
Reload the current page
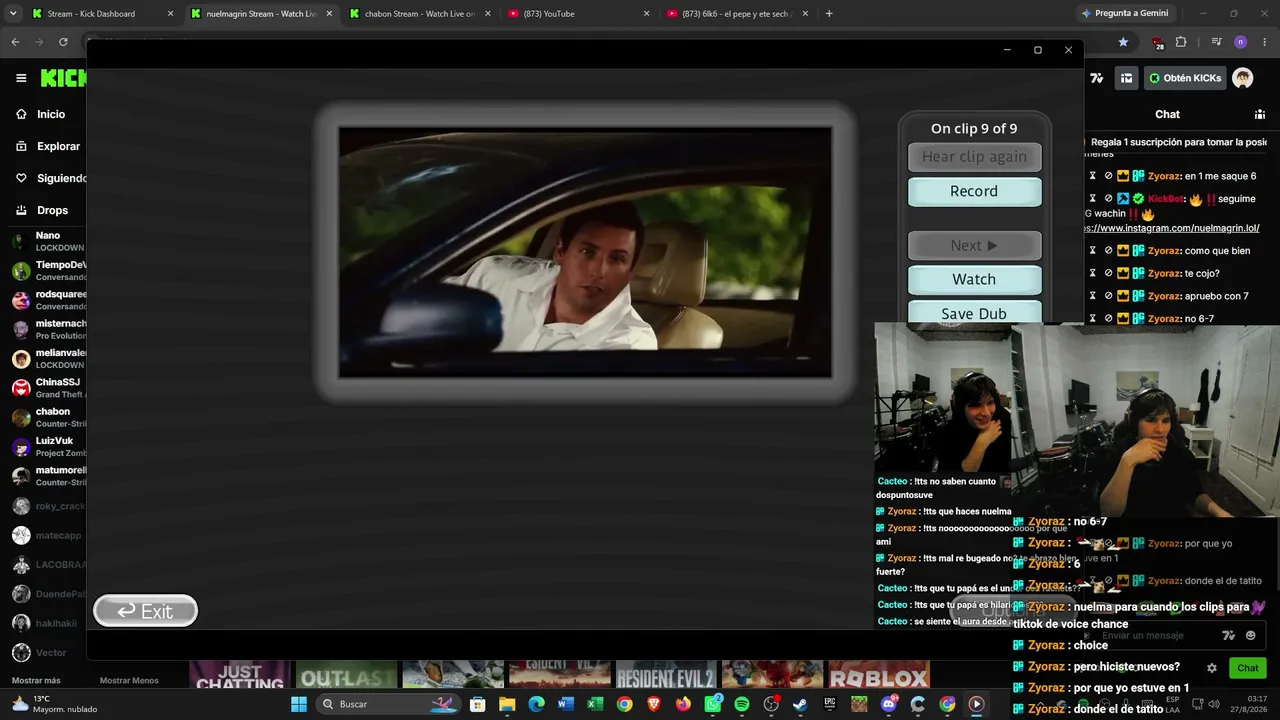pos(63,42)
